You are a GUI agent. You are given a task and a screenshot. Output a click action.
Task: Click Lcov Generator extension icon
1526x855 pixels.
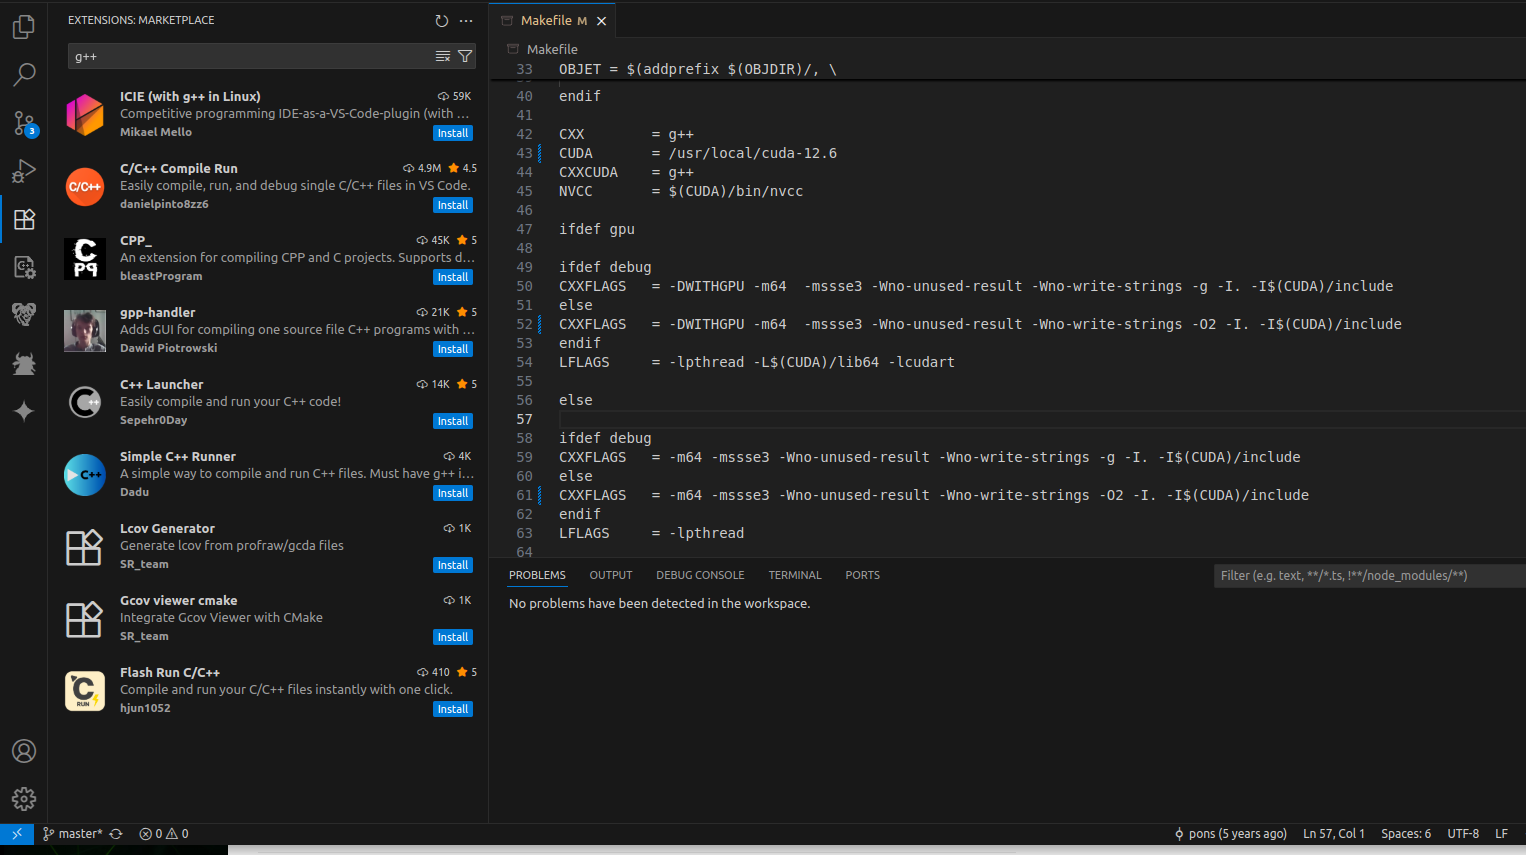[x=85, y=546]
